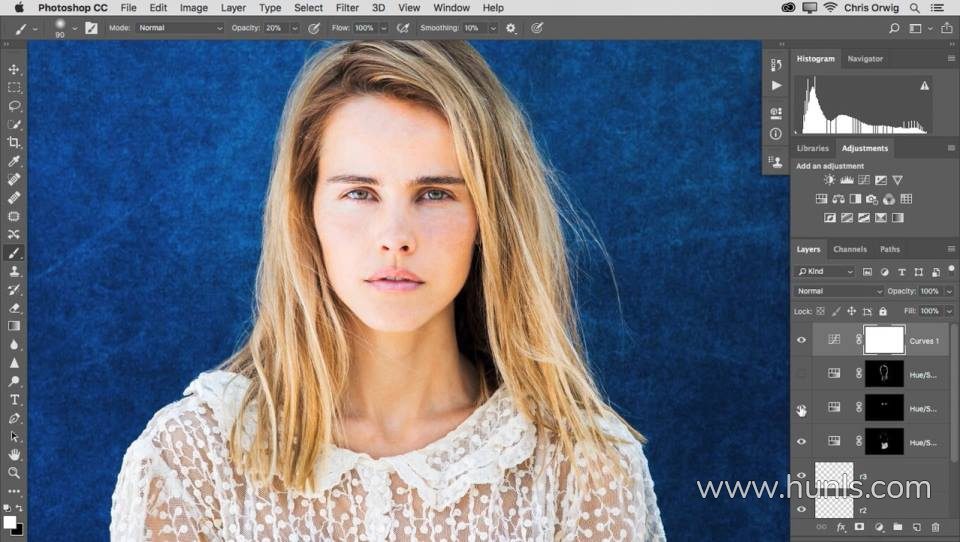Select the Hand tool
Image resolution: width=960 pixels, height=542 pixels.
click(13, 454)
